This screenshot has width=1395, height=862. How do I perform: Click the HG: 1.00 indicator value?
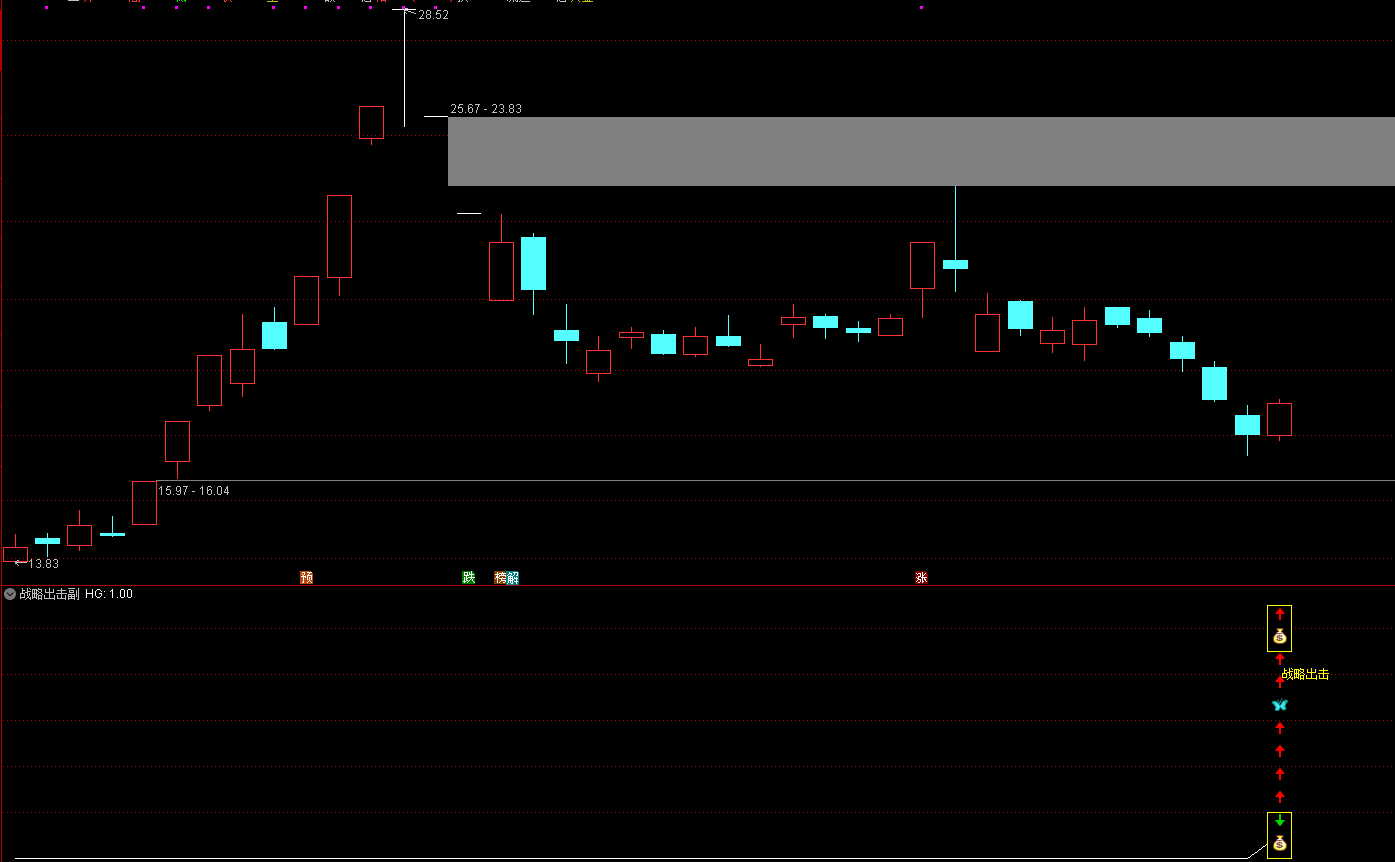coord(109,594)
